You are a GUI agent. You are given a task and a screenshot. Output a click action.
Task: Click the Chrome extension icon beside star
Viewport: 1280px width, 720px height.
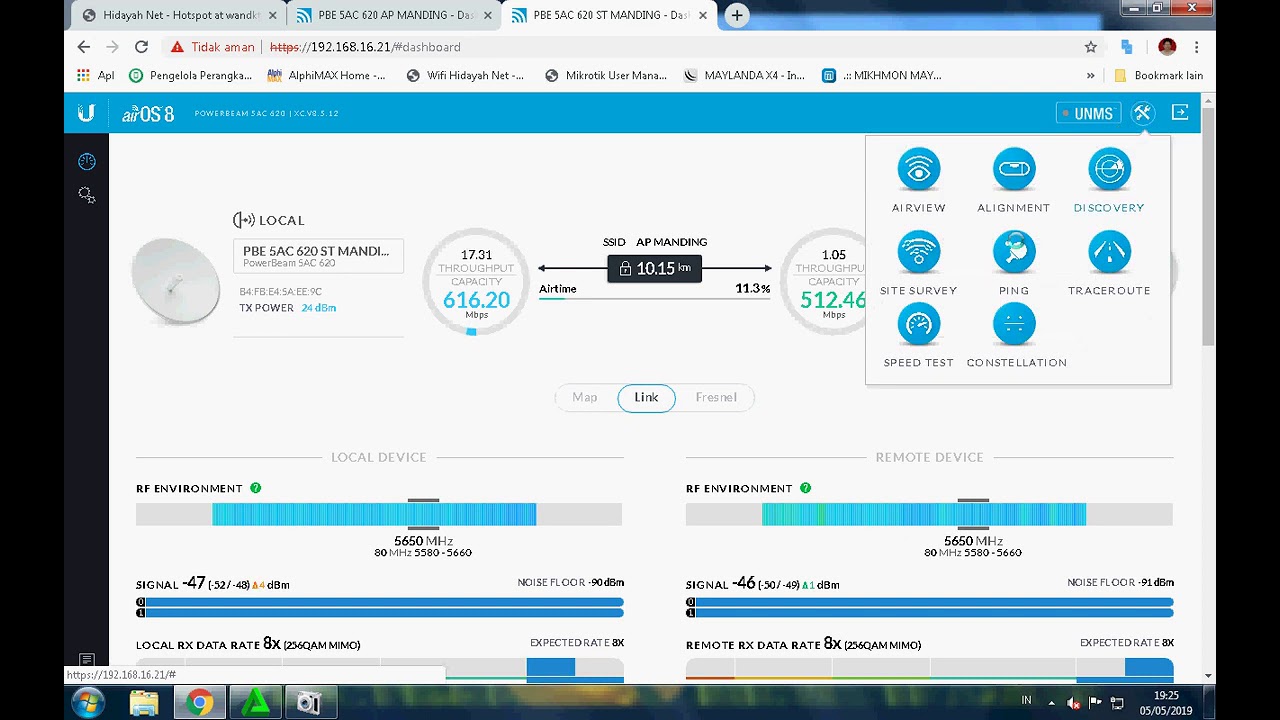point(1127,47)
